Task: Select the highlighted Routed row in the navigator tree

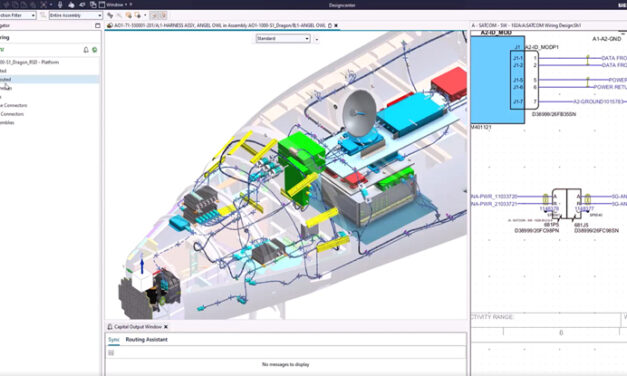Action: tap(50, 79)
